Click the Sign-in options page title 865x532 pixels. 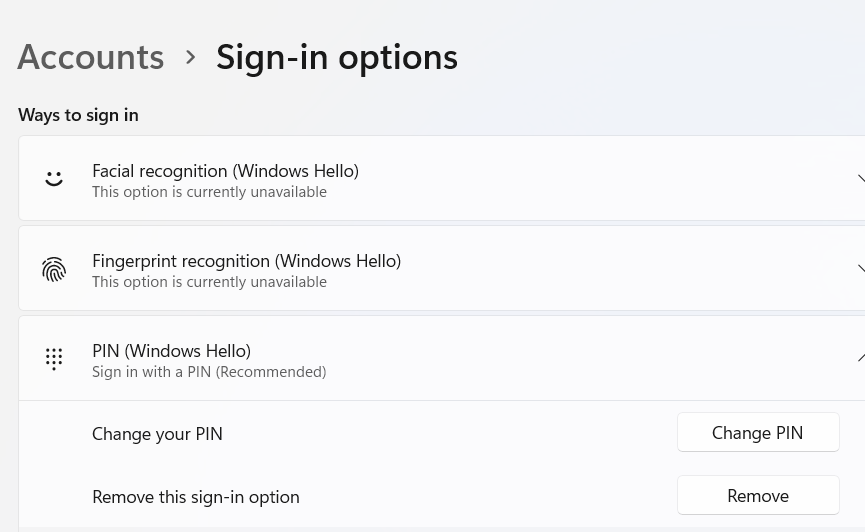(337, 58)
